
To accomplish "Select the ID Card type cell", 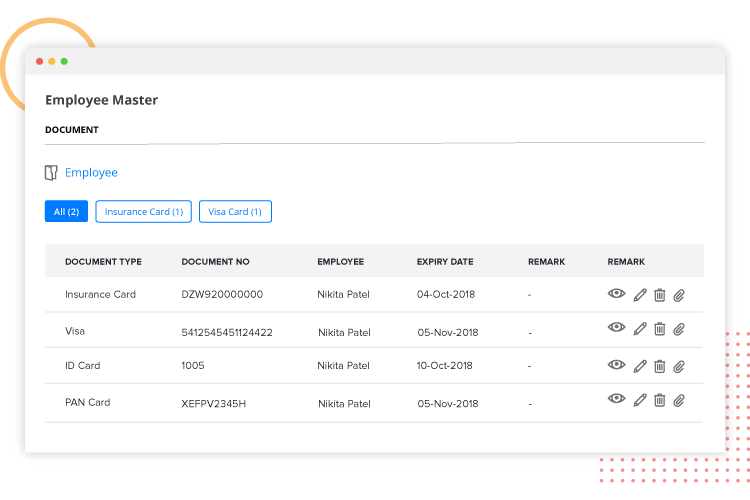I will click(x=83, y=366).
